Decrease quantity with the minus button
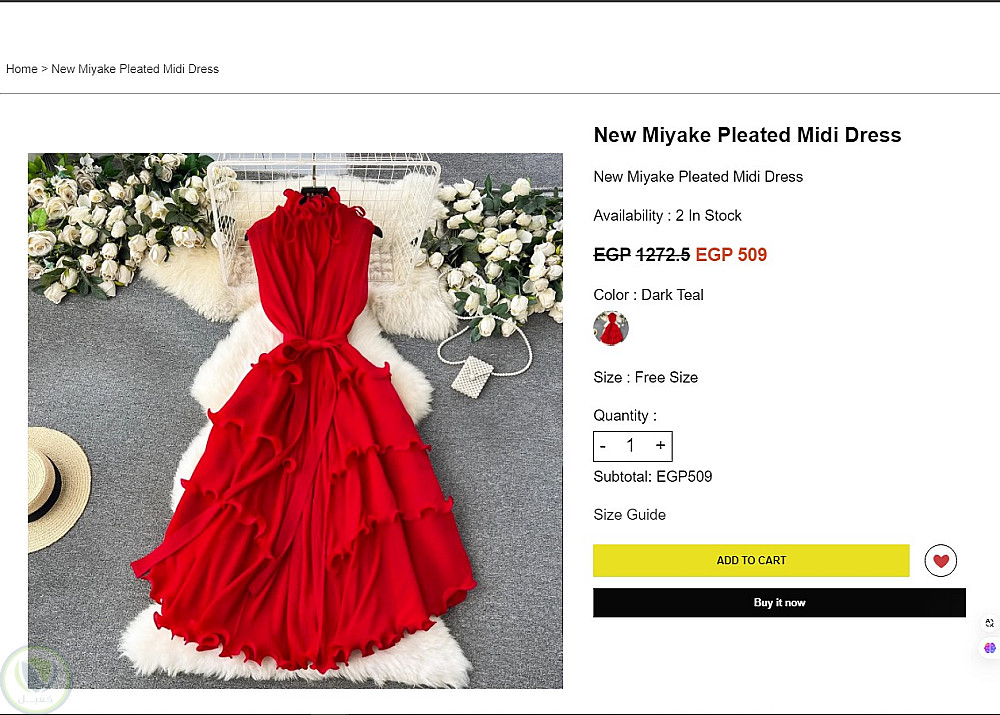This screenshot has height=715, width=1000. pyautogui.click(x=603, y=446)
